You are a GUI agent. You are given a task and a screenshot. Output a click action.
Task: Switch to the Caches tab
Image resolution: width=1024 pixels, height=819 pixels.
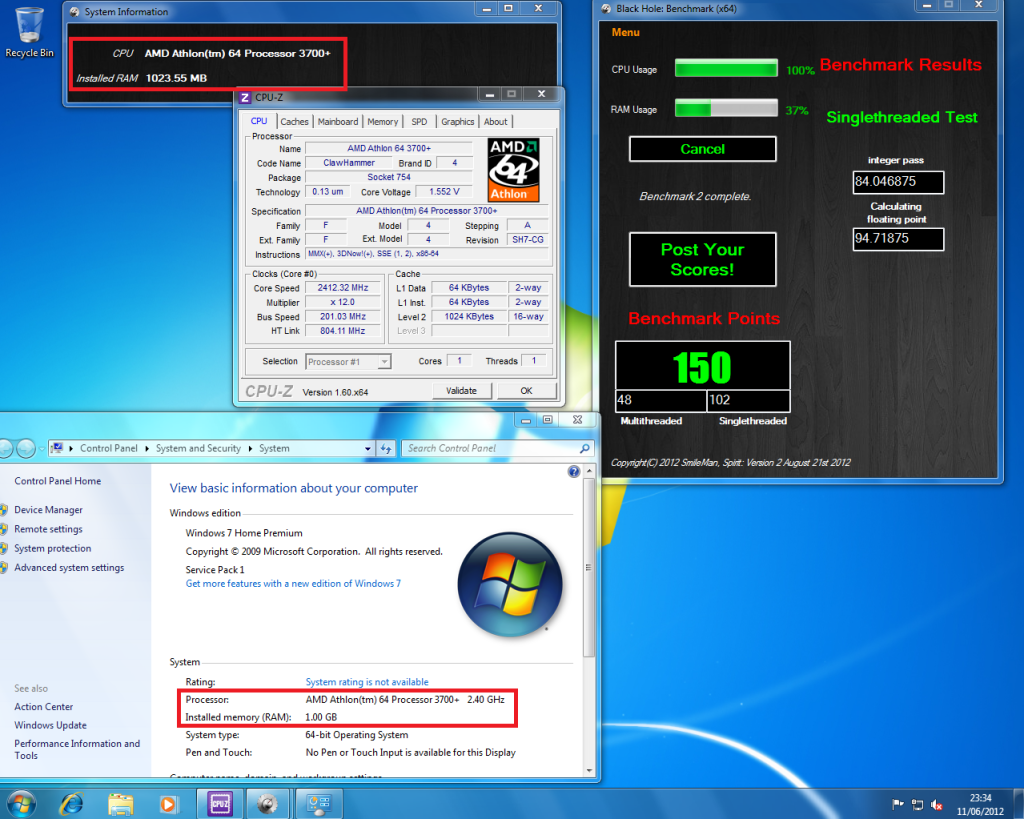(x=294, y=121)
